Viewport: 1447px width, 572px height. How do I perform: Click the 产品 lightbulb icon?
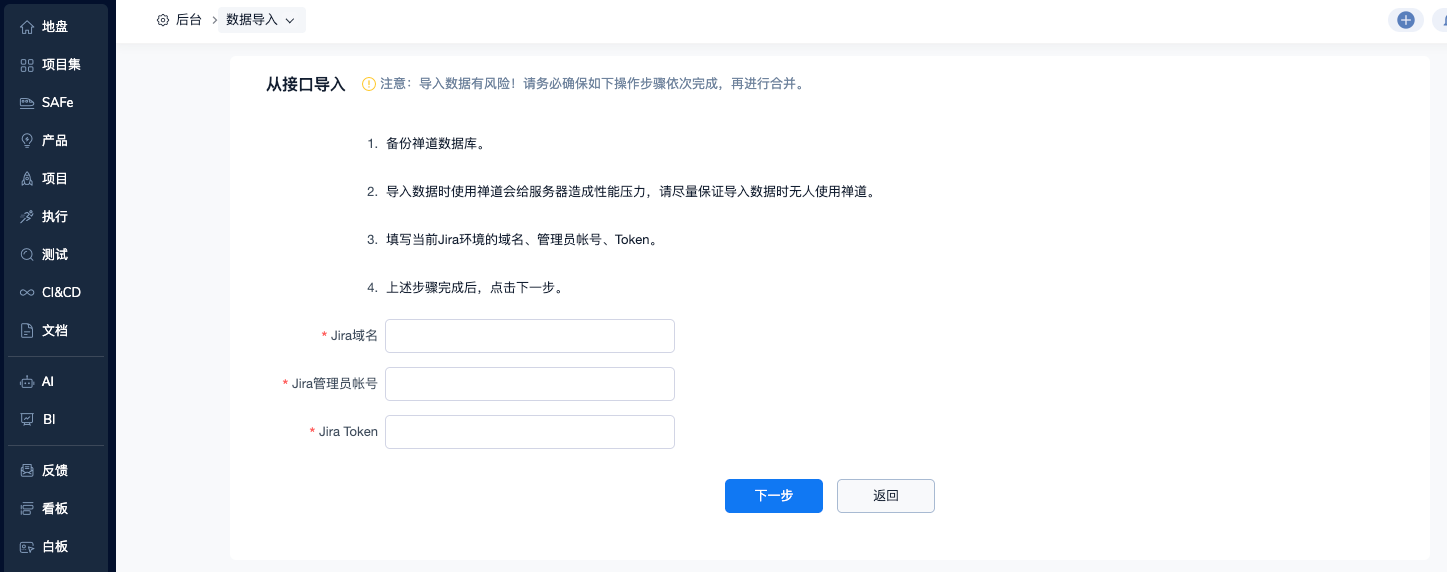click(27, 141)
